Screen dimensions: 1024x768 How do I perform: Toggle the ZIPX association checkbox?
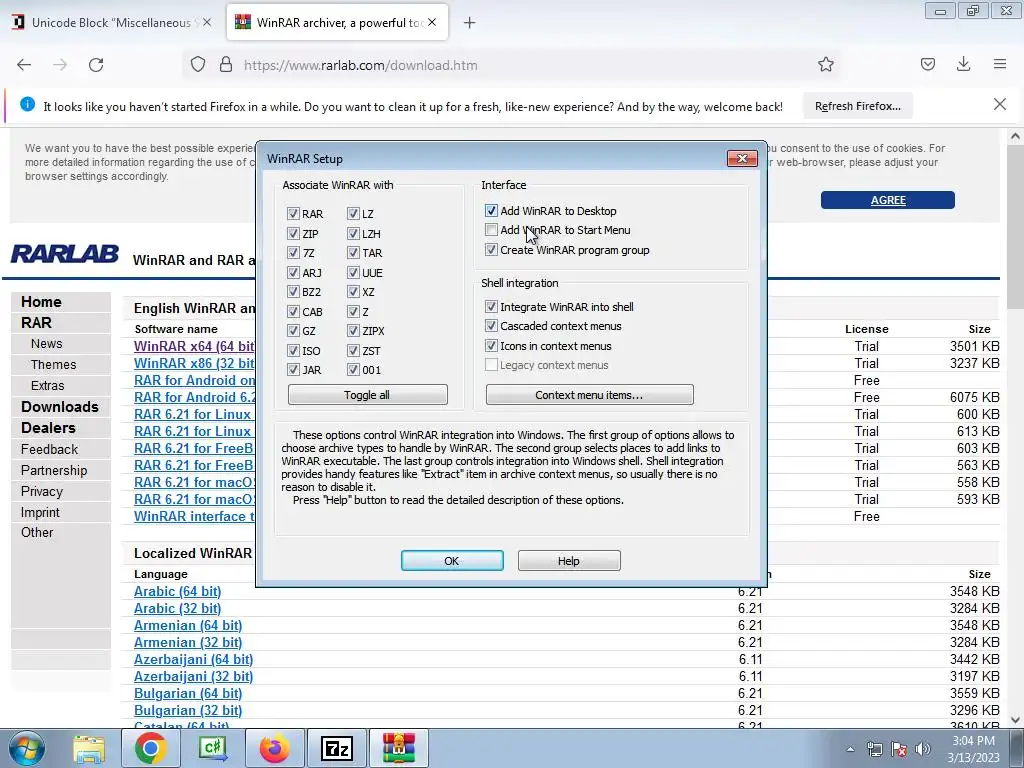pyautogui.click(x=353, y=331)
